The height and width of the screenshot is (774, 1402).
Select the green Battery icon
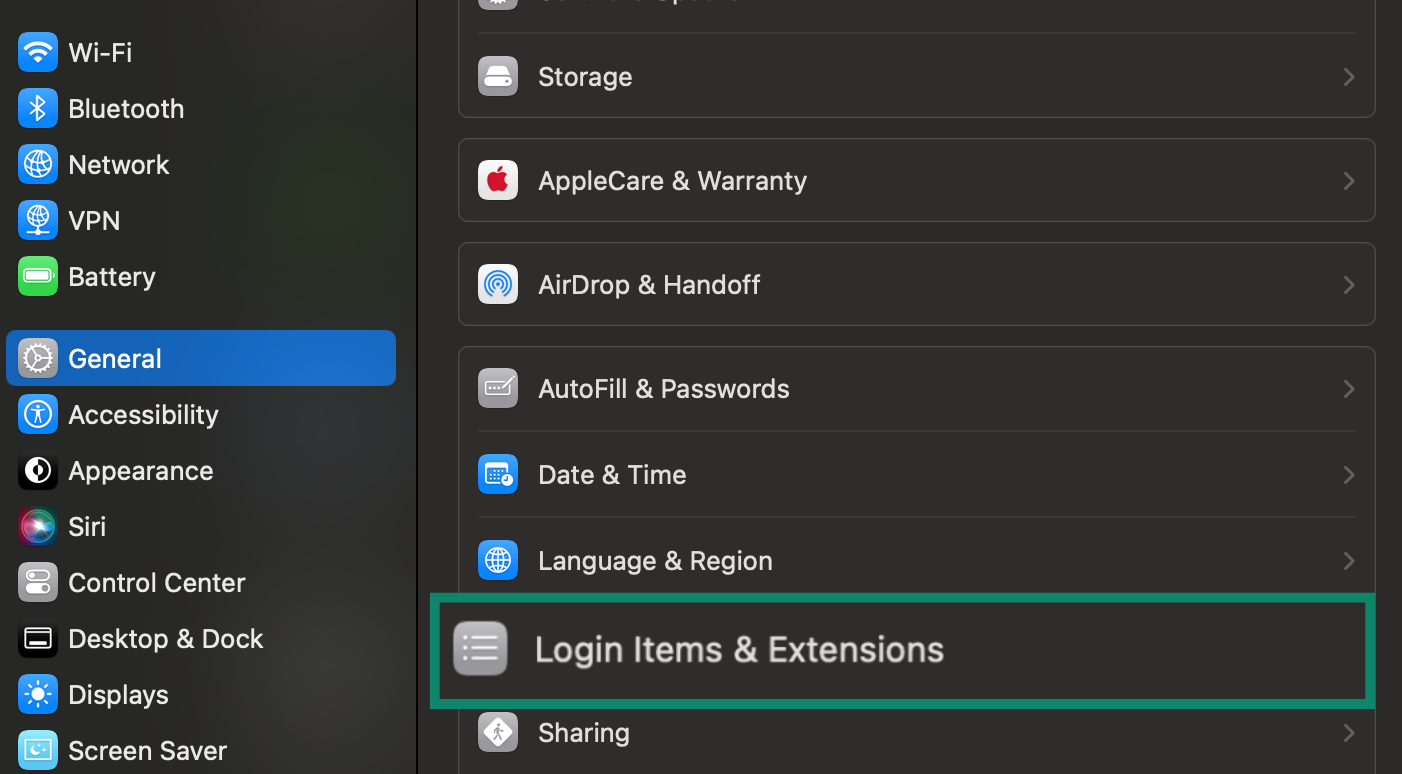(37, 276)
